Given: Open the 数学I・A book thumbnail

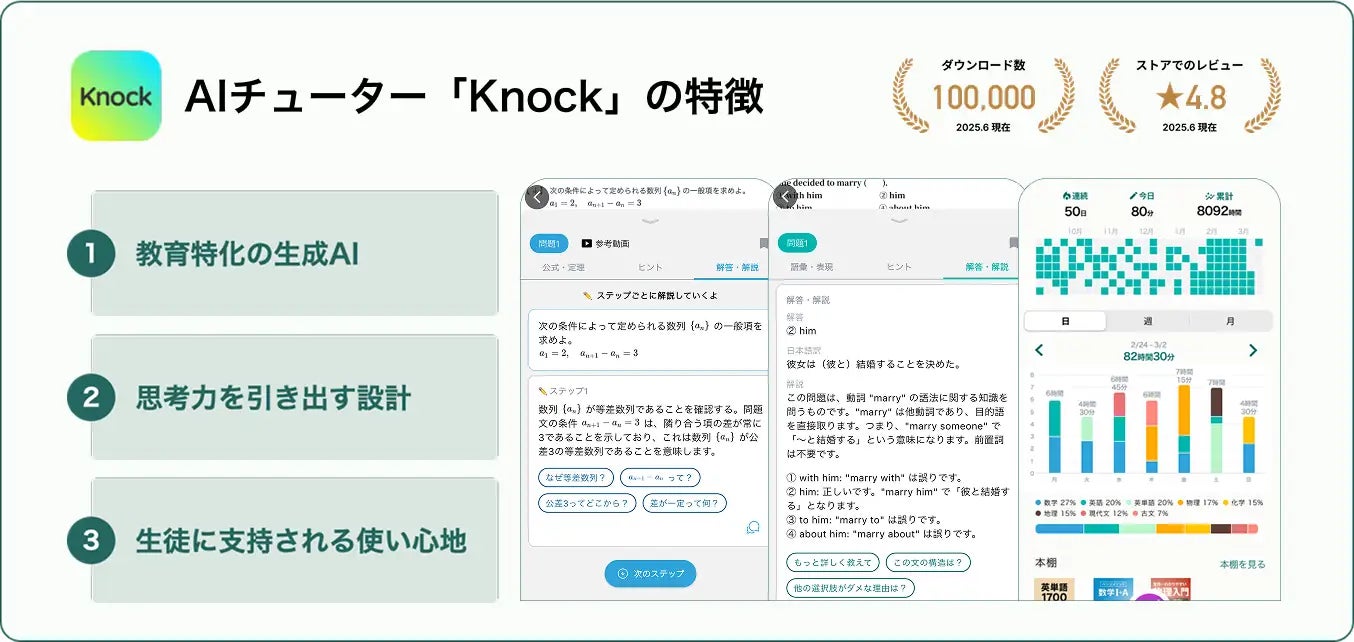Looking at the screenshot, I should tap(1113, 588).
